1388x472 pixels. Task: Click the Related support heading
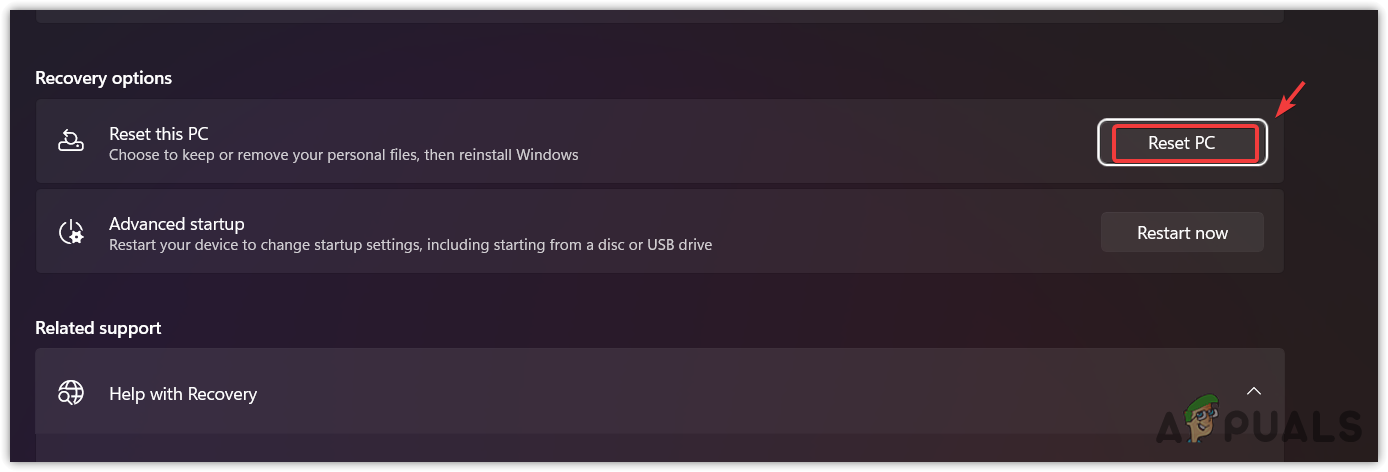(x=98, y=328)
